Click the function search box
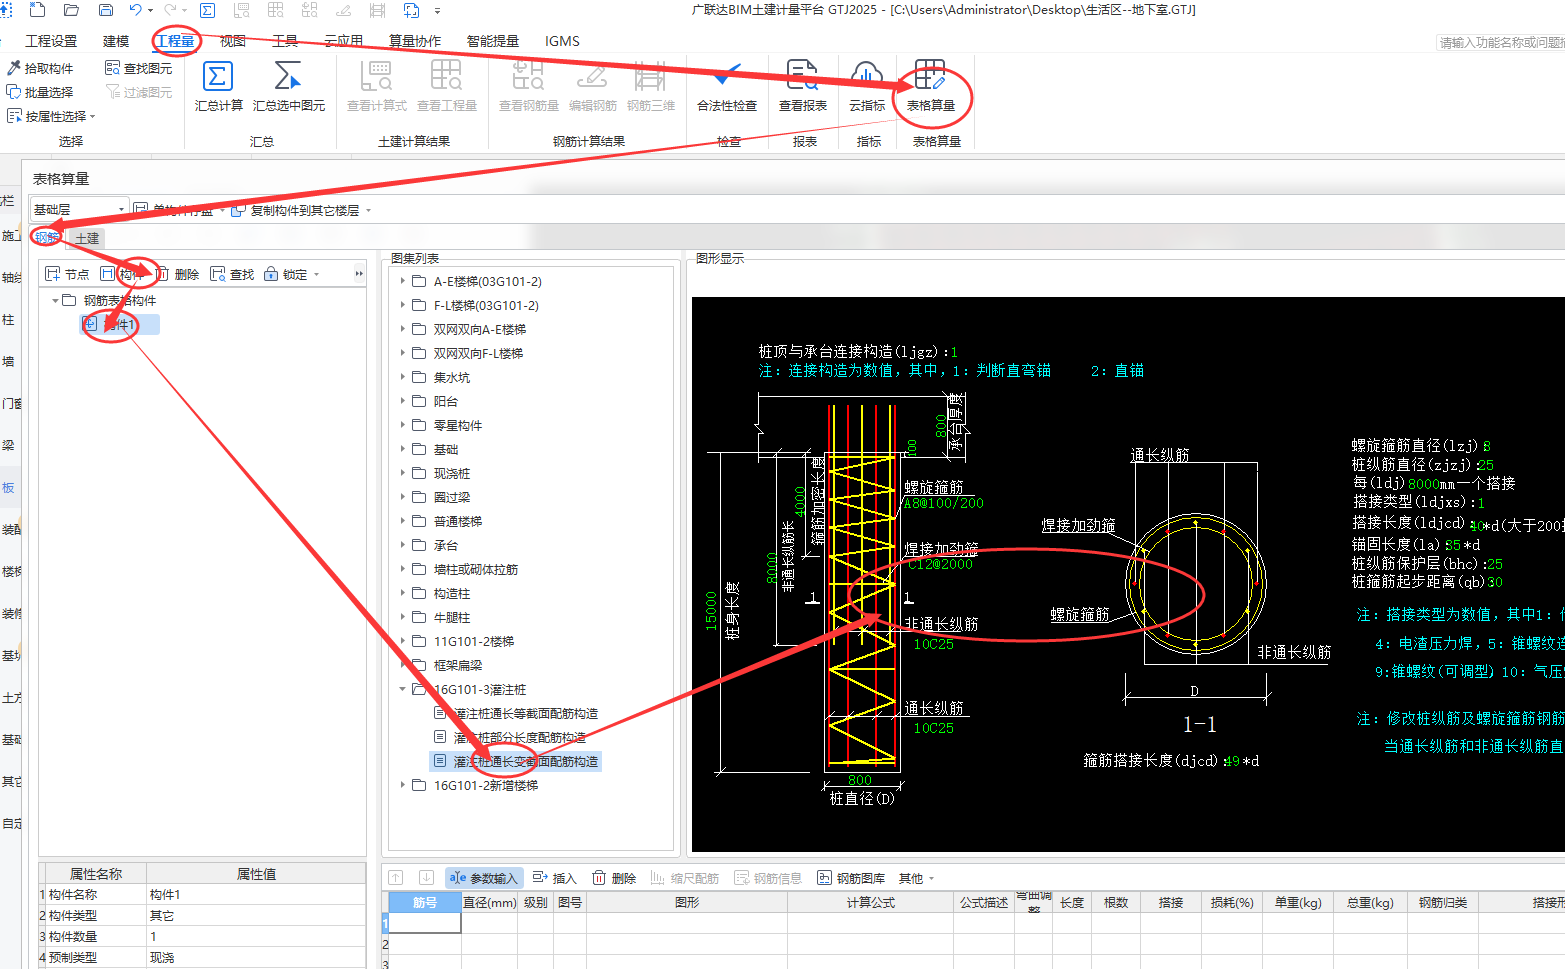 point(1500,42)
